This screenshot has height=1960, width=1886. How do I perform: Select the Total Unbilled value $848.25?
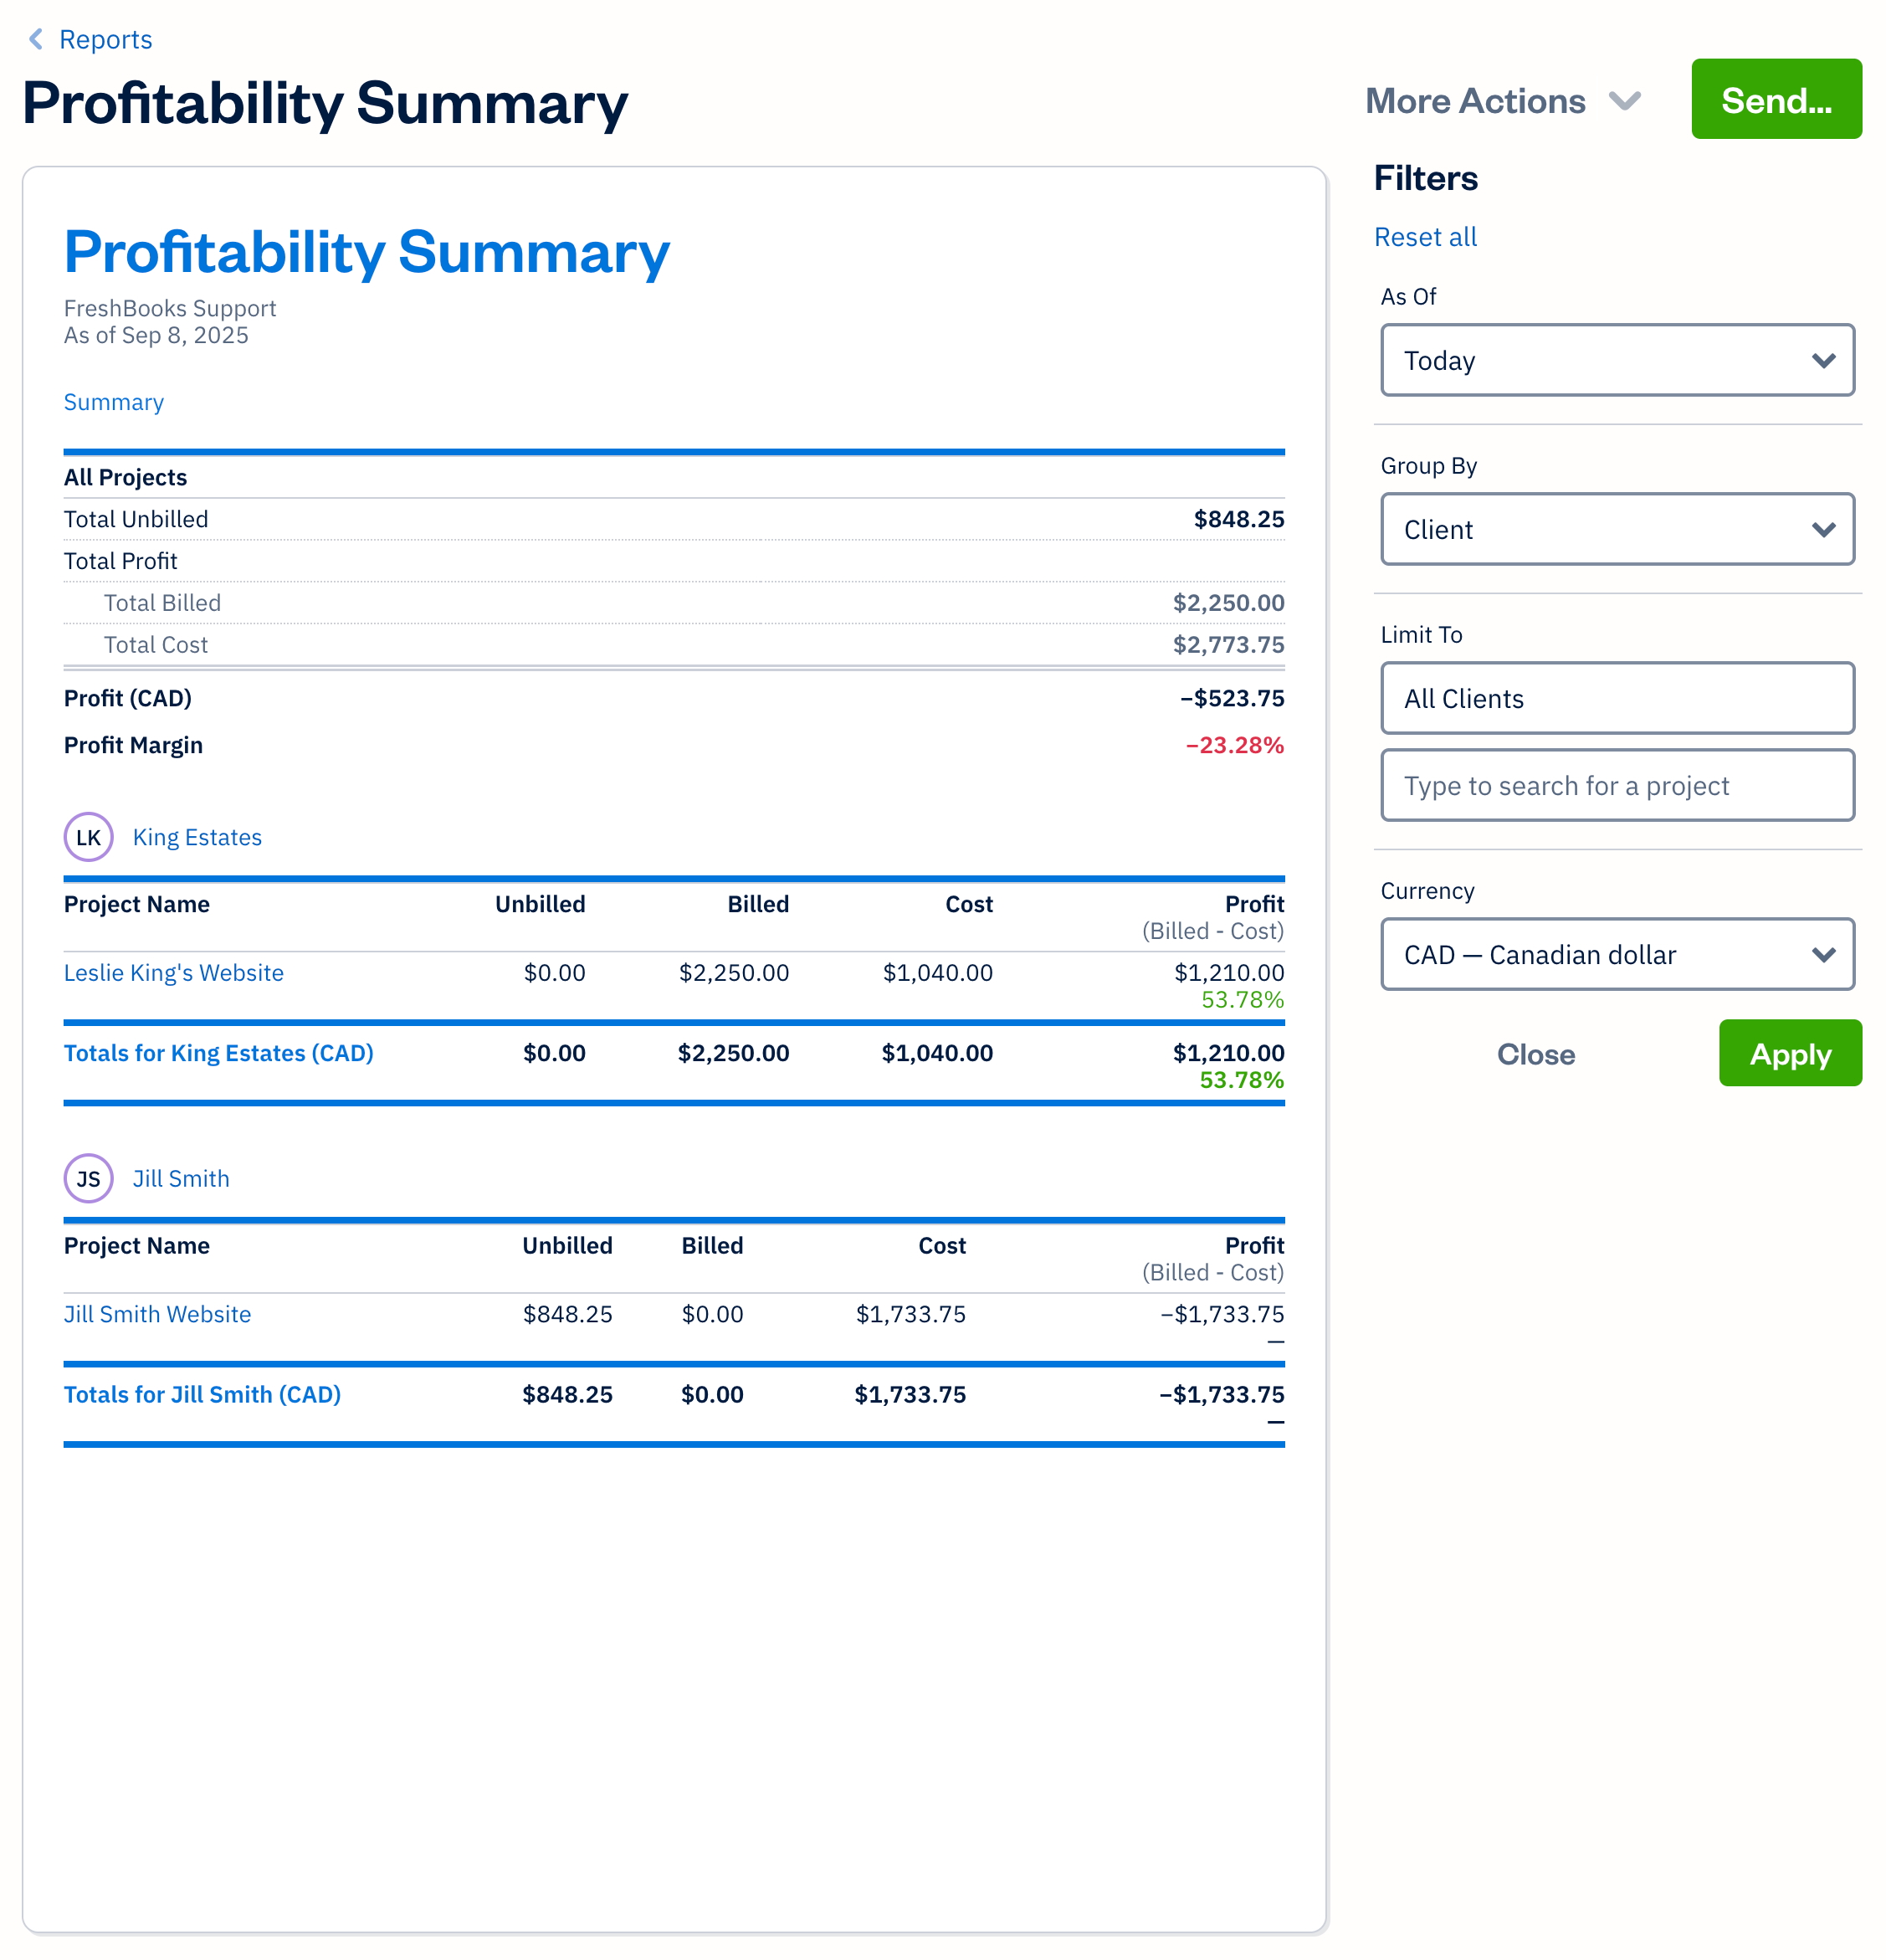tap(1239, 519)
